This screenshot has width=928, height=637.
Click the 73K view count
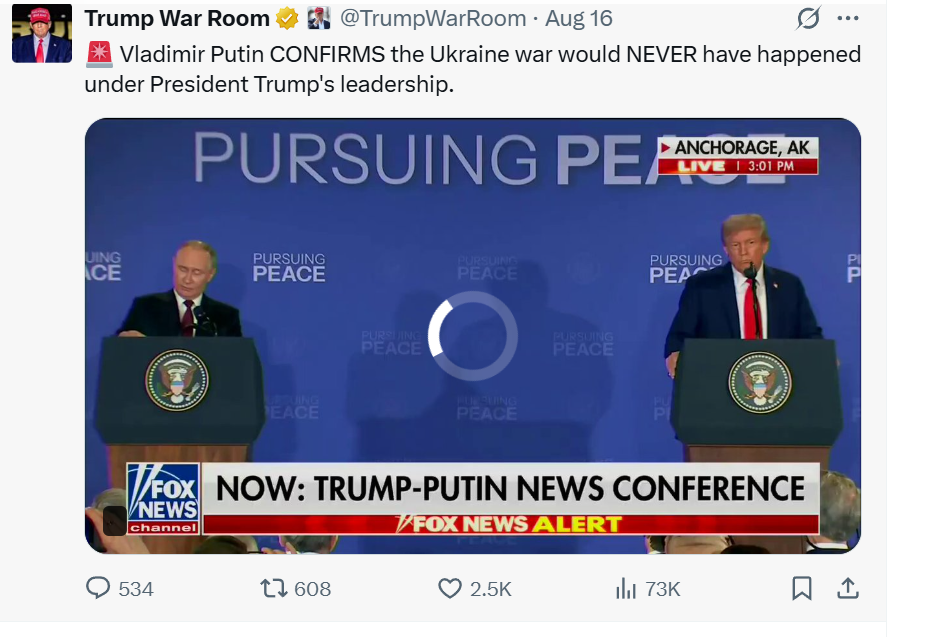tap(662, 589)
